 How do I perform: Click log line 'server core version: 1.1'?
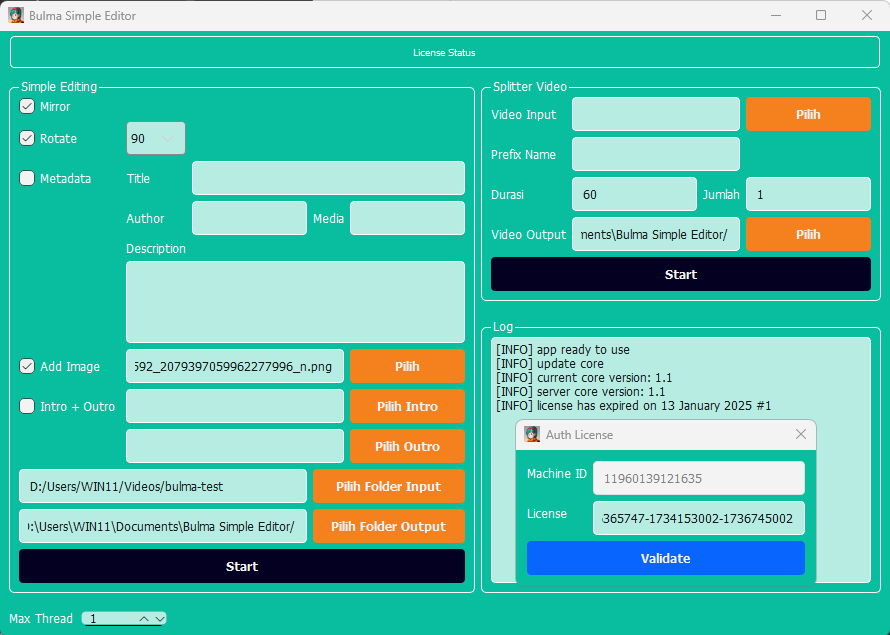pos(581,392)
